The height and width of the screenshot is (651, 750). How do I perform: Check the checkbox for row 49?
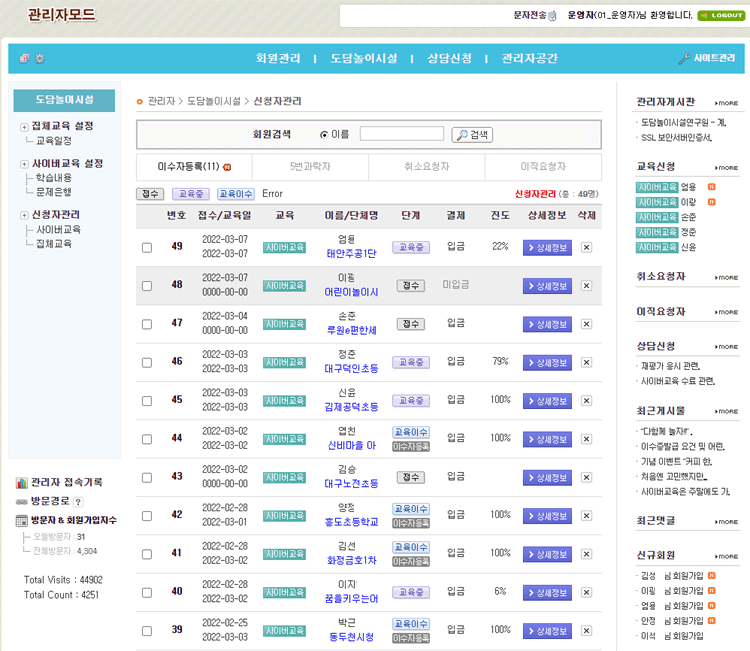point(147,247)
